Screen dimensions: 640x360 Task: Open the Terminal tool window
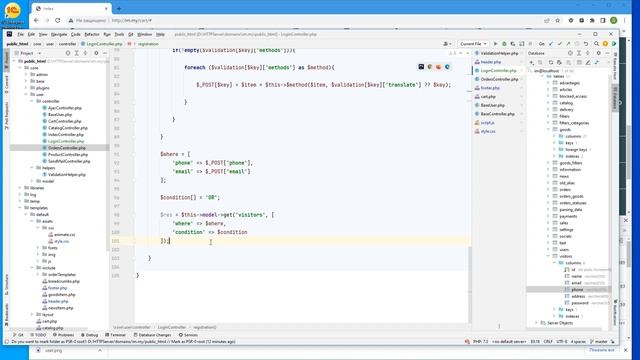click(x=116, y=335)
